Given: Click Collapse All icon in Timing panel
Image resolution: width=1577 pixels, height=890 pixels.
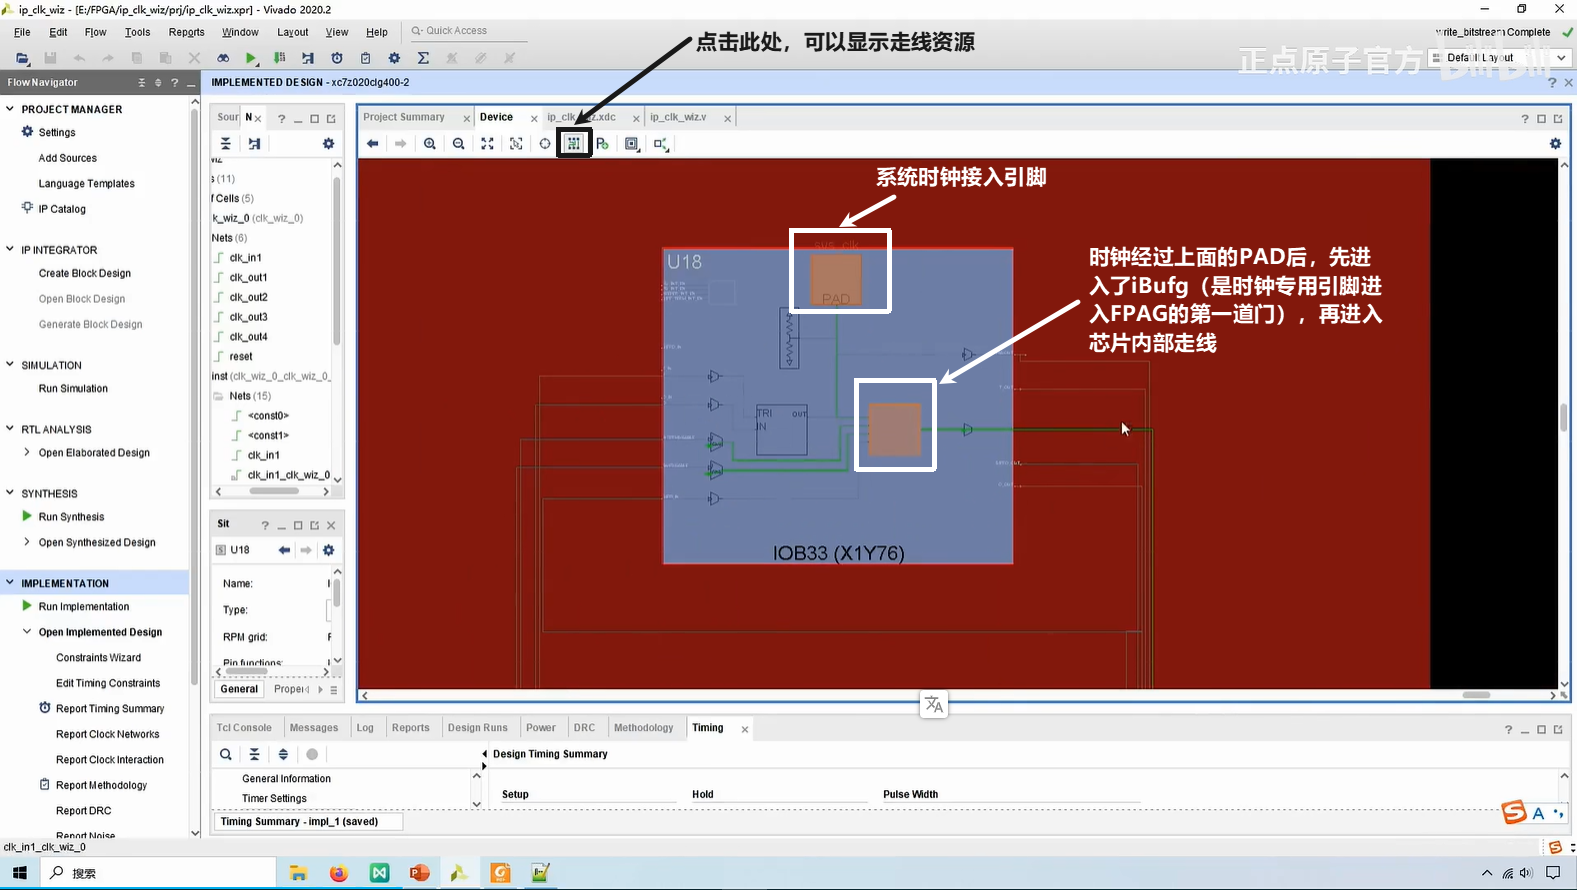Looking at the screenshot, I should [255, 755].
